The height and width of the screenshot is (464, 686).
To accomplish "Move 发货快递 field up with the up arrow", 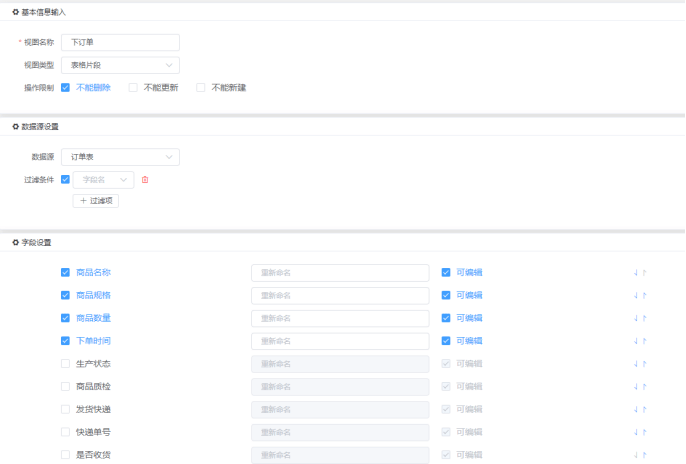I will (x=644, y=409).
